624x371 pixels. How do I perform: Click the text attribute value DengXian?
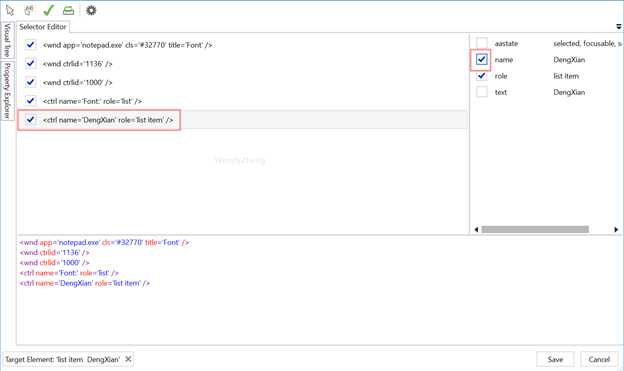coord(569,92)
